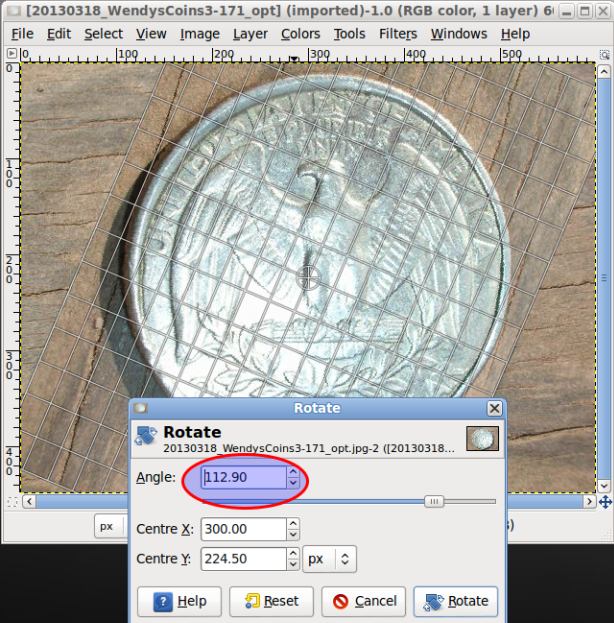Click the Centre X input field
The width and height of the screenshot is (614, 623).
coord(244,529)
